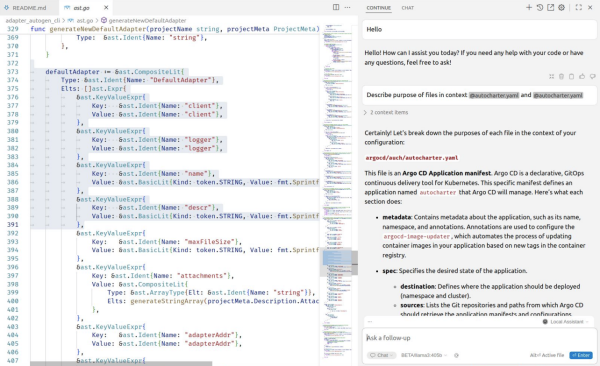Click the adapter_autogen_cli breadcrumb folder
Image resolution: width=600 pixels, height=366 pixels.
[33, 20]
